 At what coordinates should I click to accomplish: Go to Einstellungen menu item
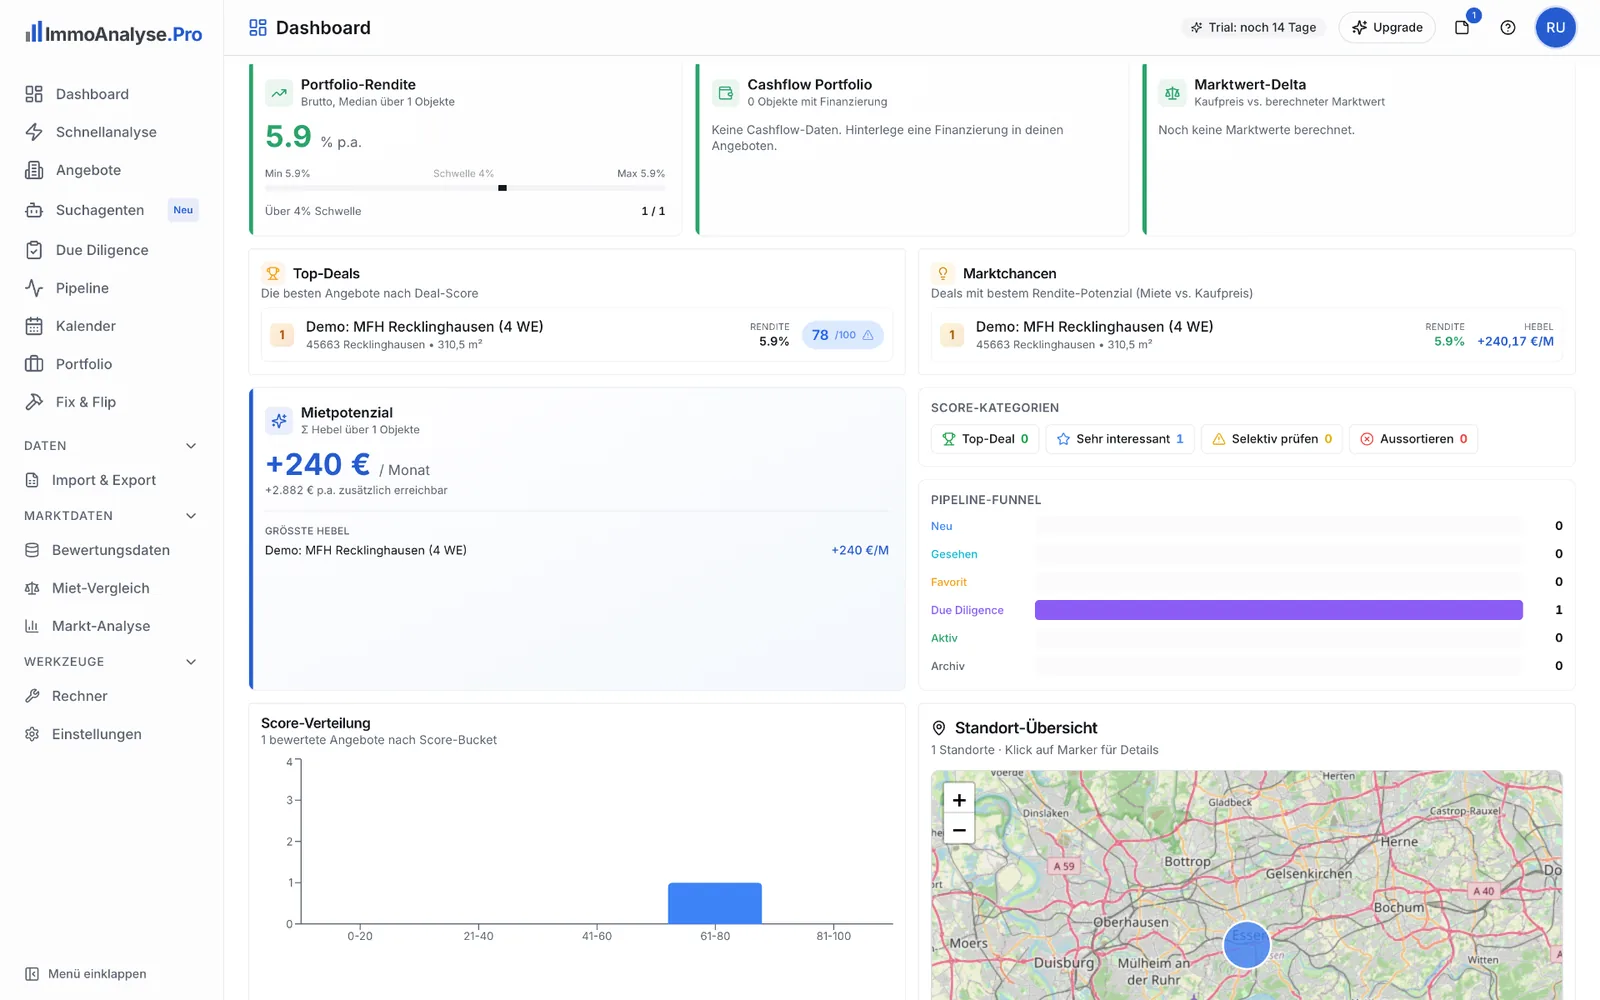tap(111, 734)
